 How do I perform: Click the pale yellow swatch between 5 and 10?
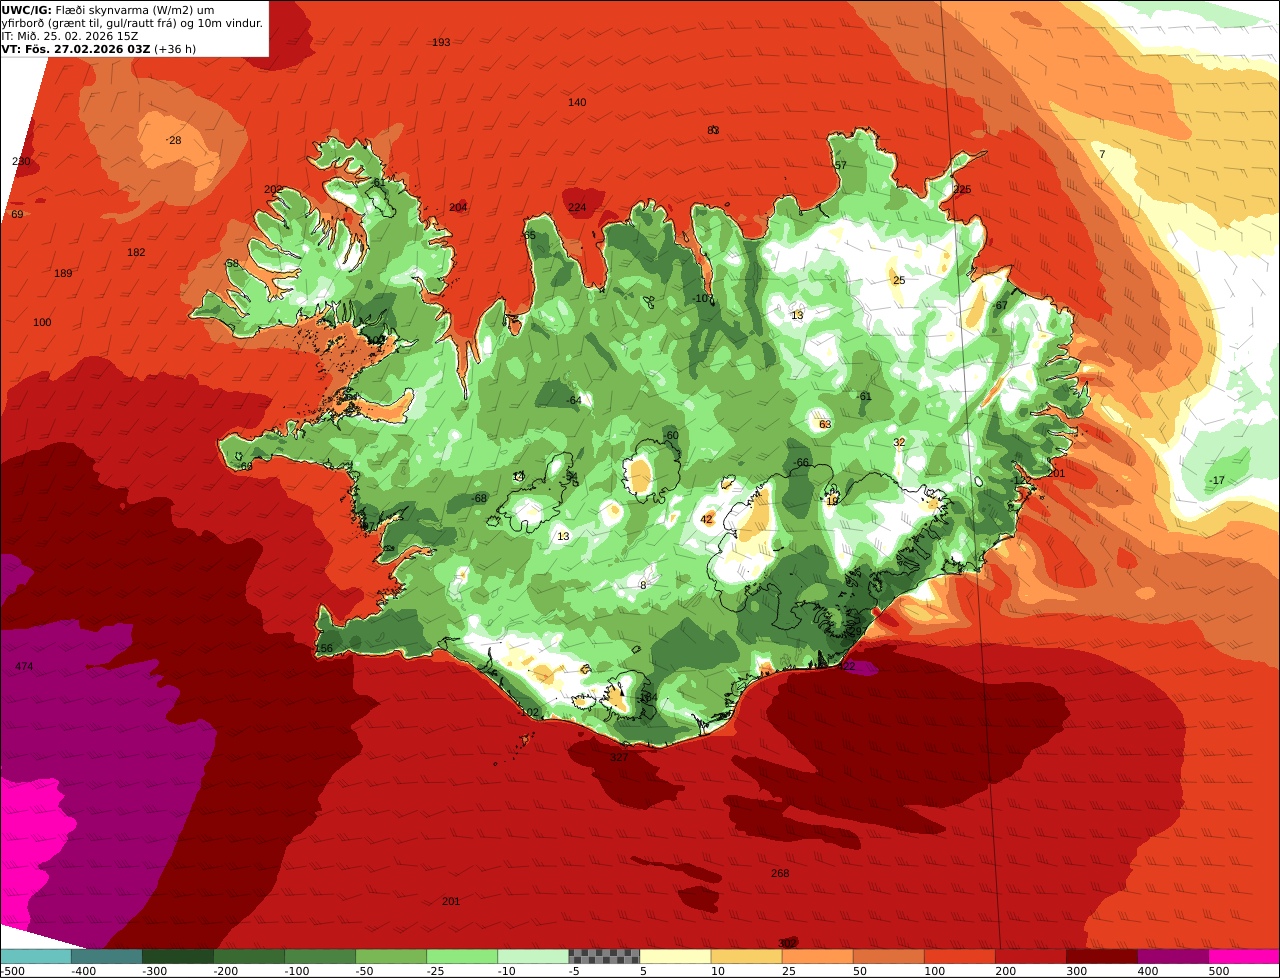[x=675, y=956]
